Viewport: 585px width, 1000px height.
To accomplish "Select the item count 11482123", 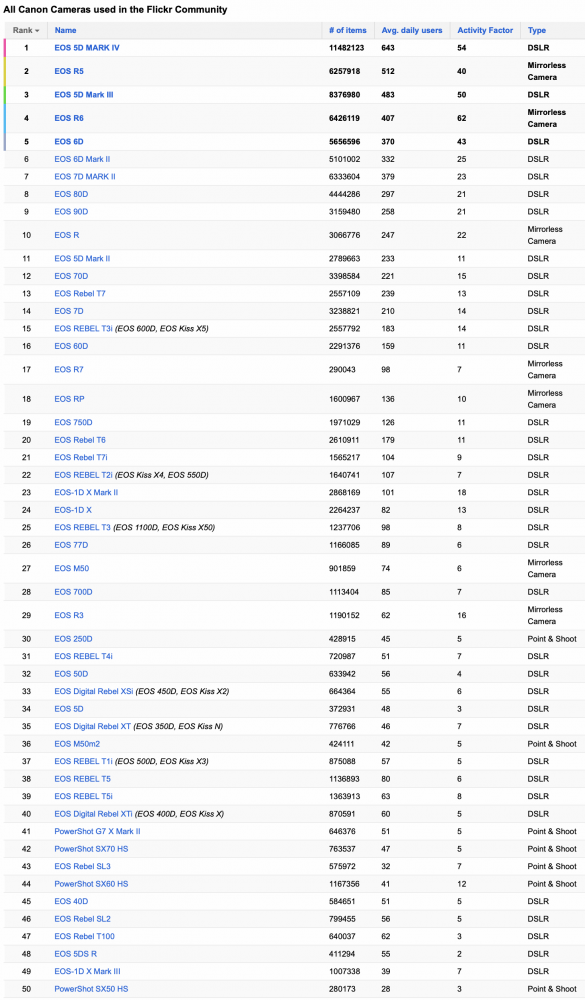I will [x=347, y=48].
